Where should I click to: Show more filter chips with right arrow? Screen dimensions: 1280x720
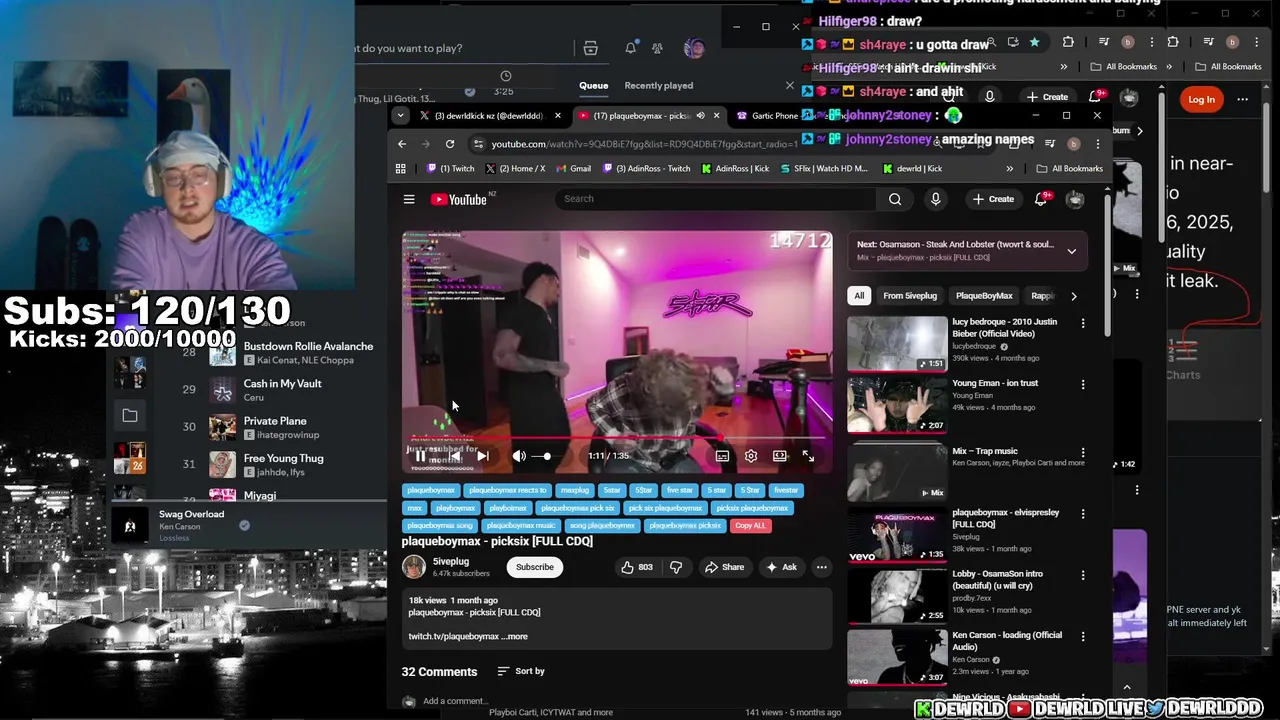point(1074,296)
